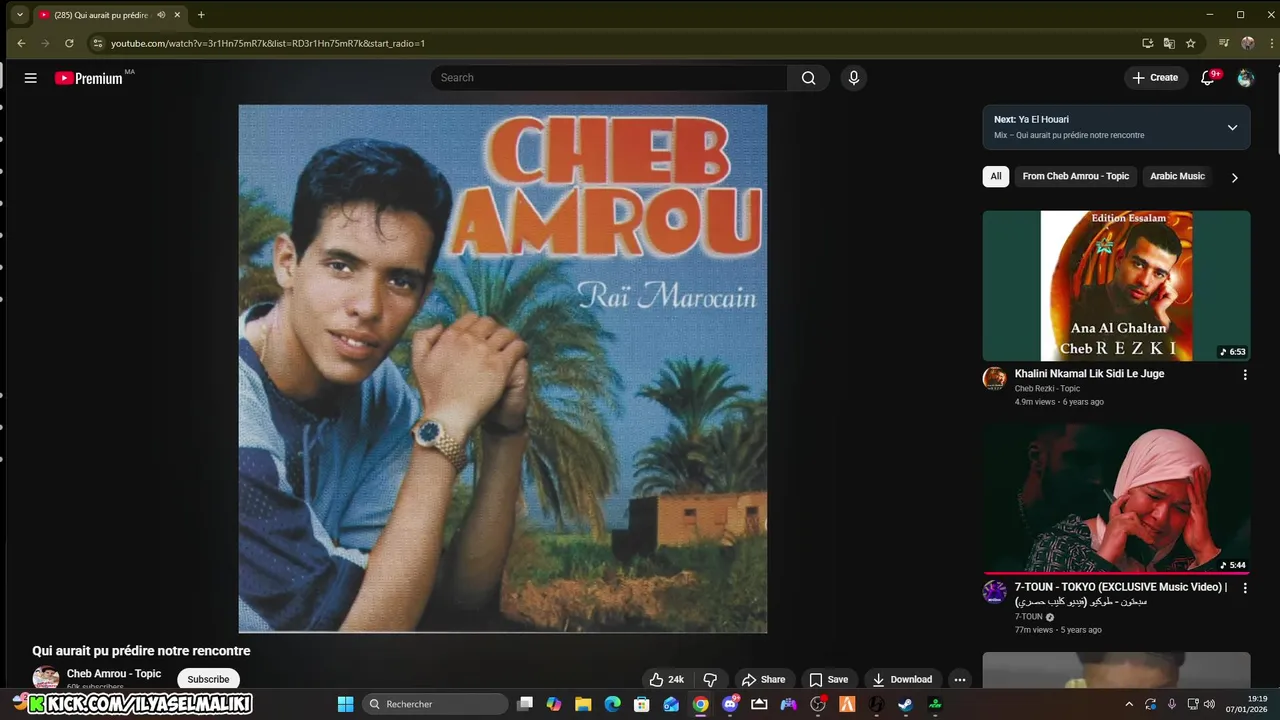The width and height of the screenshot is (1280, 720).
Task: Expand the Mix playlist panel chevron
Action: (x=1232, y=127)
